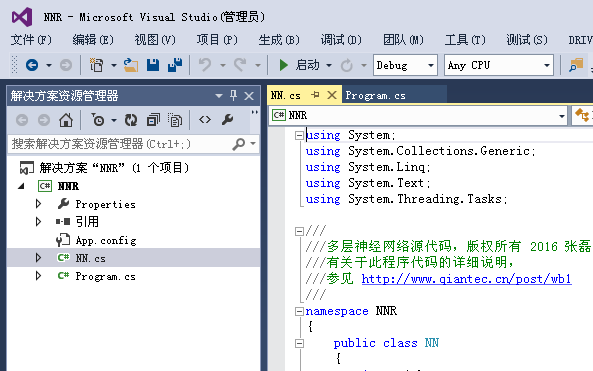Collapse the namespace NNR region

point(299,311)
